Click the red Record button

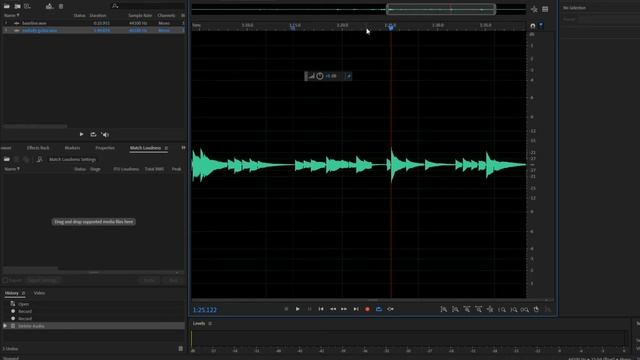367,309
